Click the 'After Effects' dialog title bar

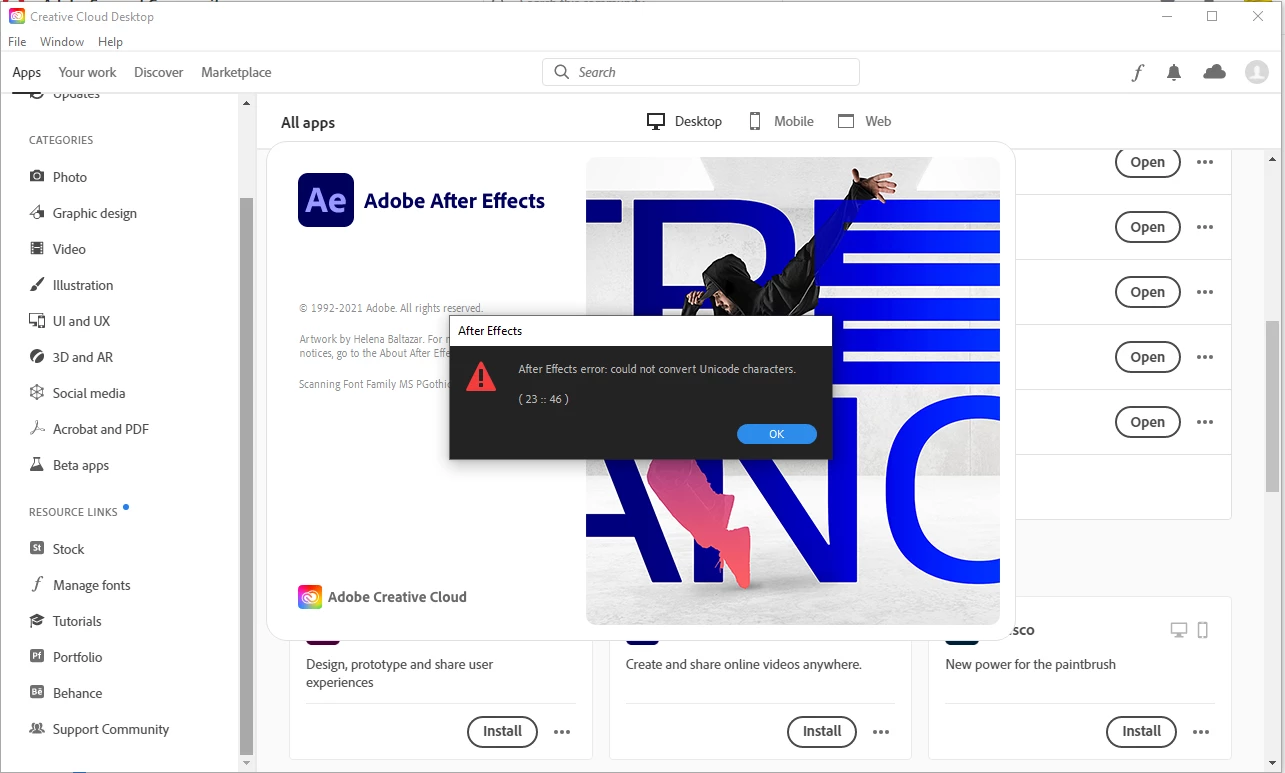[641, 331]
